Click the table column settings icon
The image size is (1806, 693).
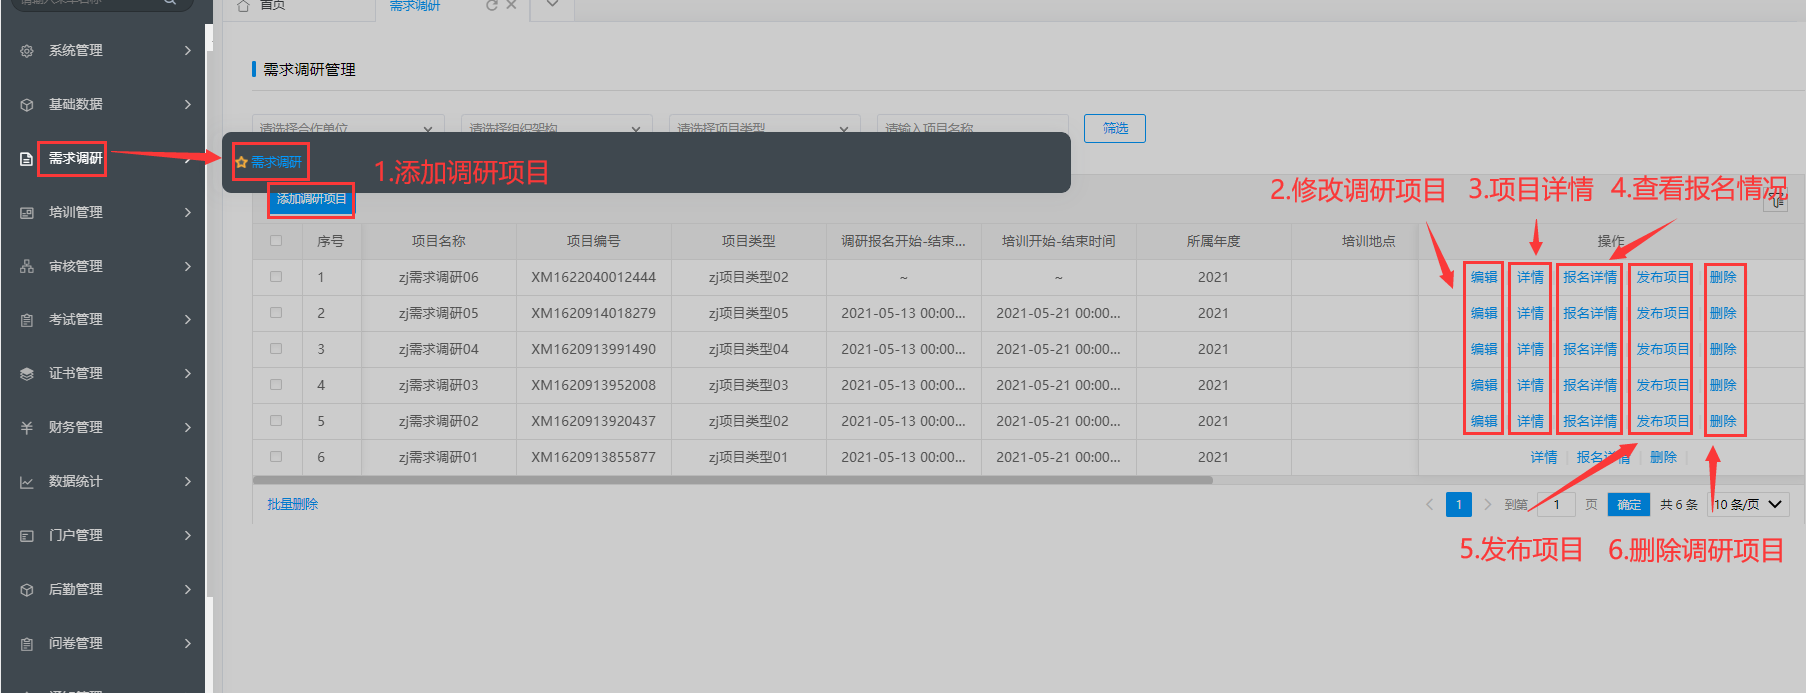coord(1776,200)
